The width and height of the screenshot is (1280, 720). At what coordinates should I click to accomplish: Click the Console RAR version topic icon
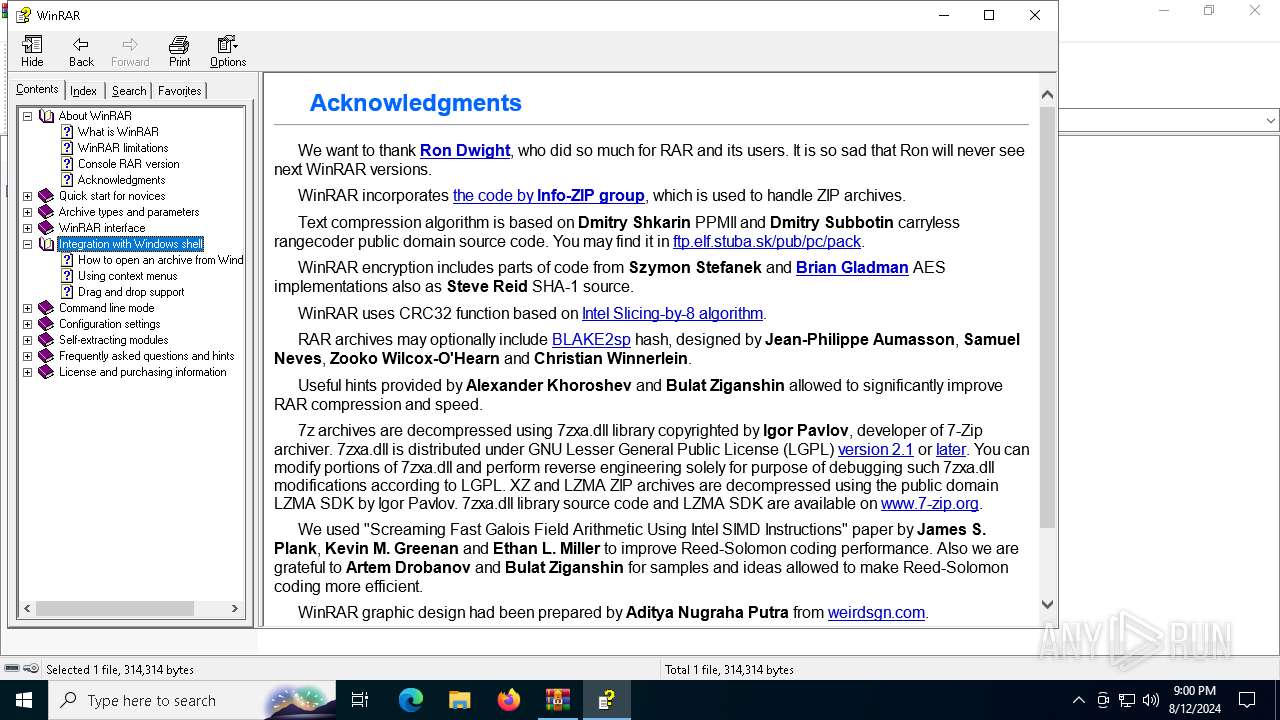click(67, 164)
